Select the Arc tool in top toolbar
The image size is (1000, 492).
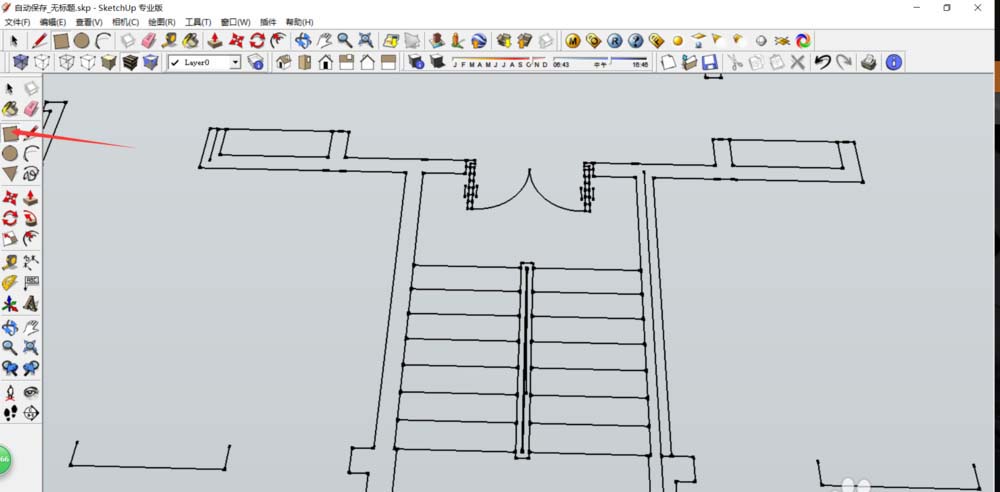point(103,41)
